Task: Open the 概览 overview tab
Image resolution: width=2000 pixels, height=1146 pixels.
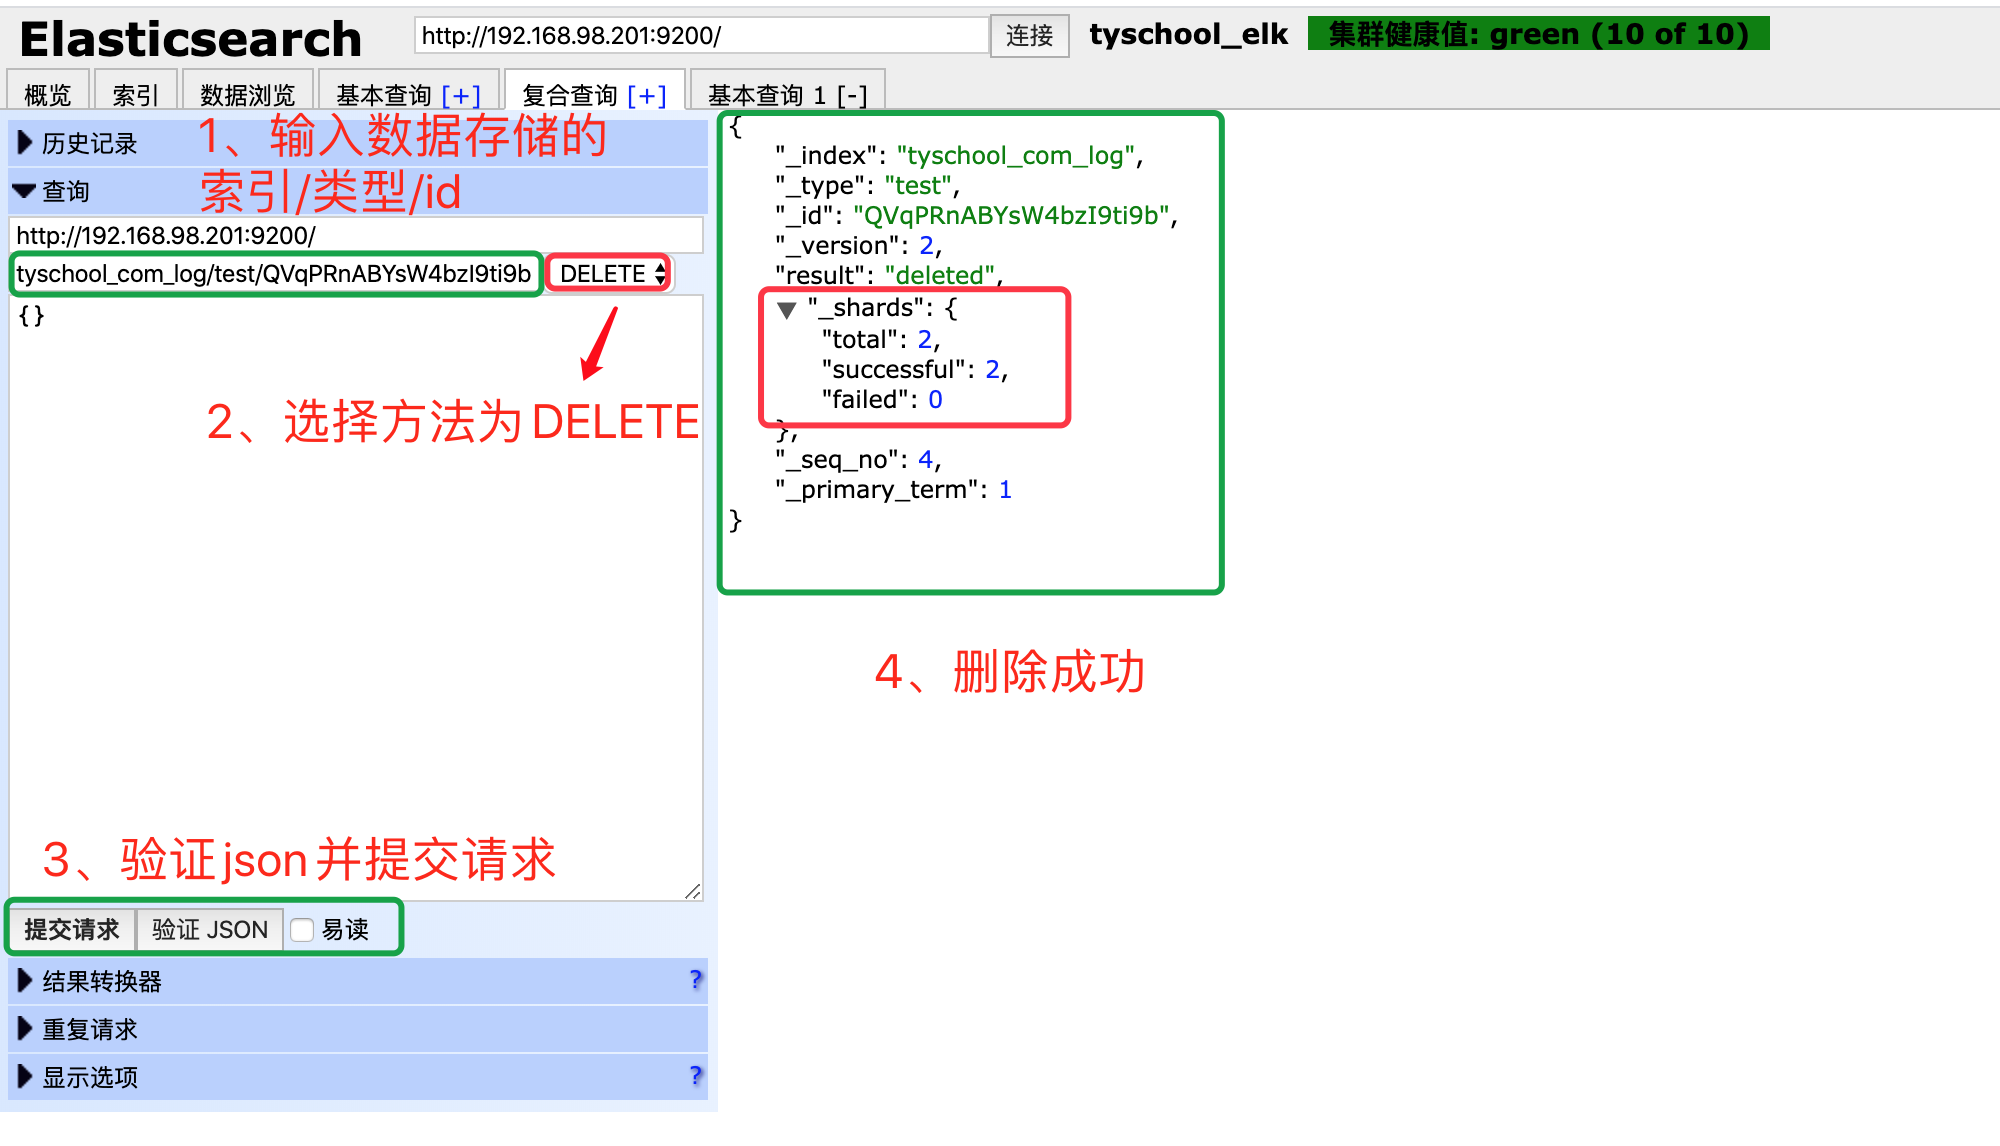Action: pyautogui.click(x=46, y=95)
